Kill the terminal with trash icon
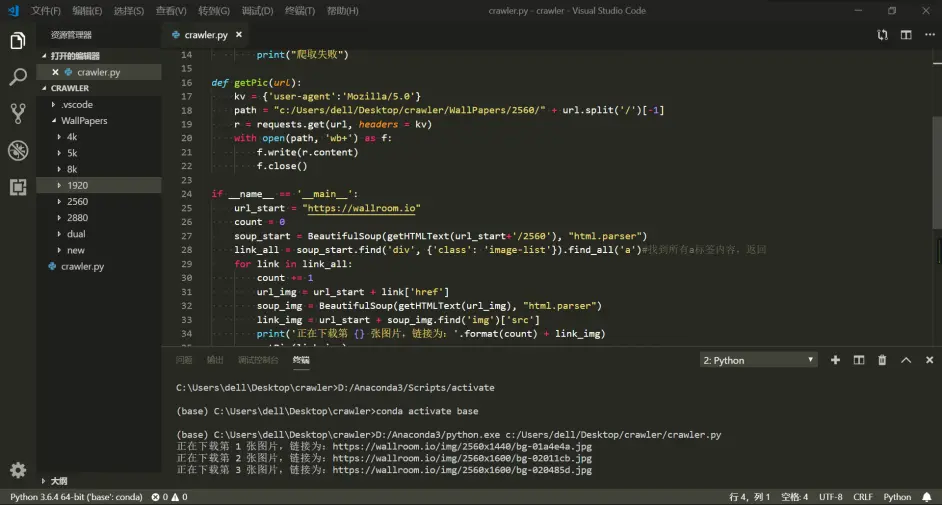Screen dimensions: 942x505 882,360
